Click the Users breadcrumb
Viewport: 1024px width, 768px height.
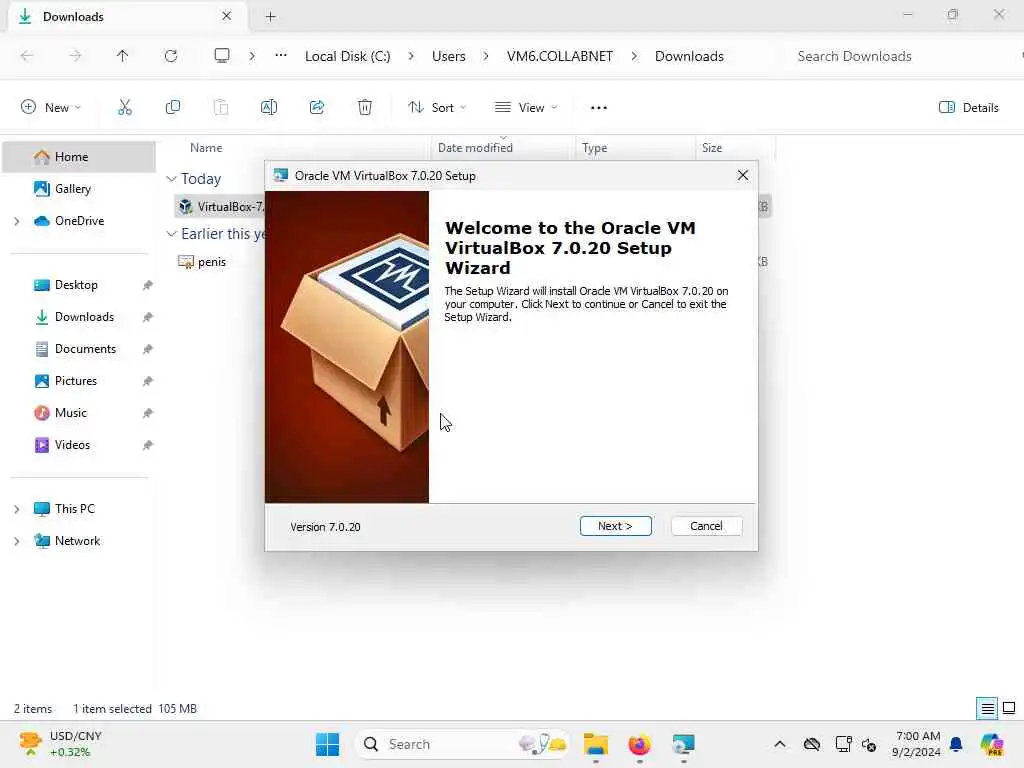[449, 56]
